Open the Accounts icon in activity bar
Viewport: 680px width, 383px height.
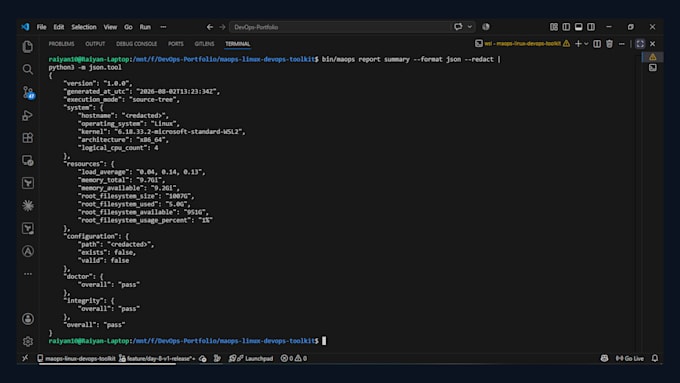click(x=28, y=319)
